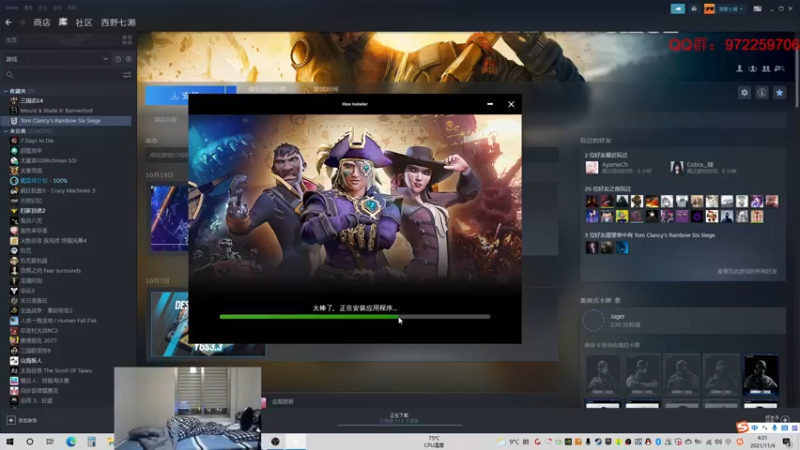Open the 商店 store tab
800x450 pixels.
[x=42, y=22]
